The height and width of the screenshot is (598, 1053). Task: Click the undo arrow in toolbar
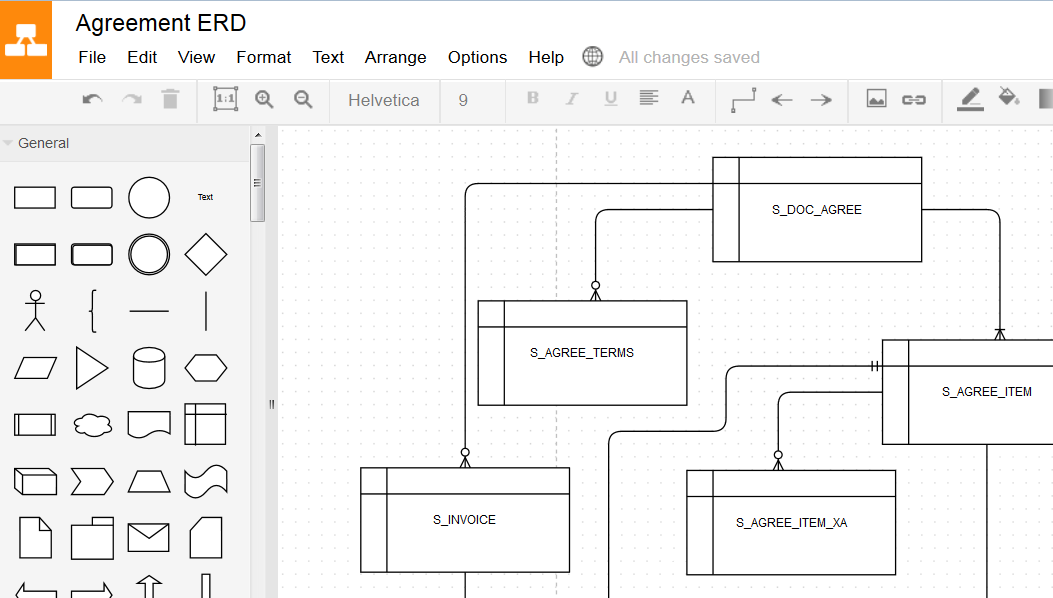pyautogui.click(x=92, y=99)
